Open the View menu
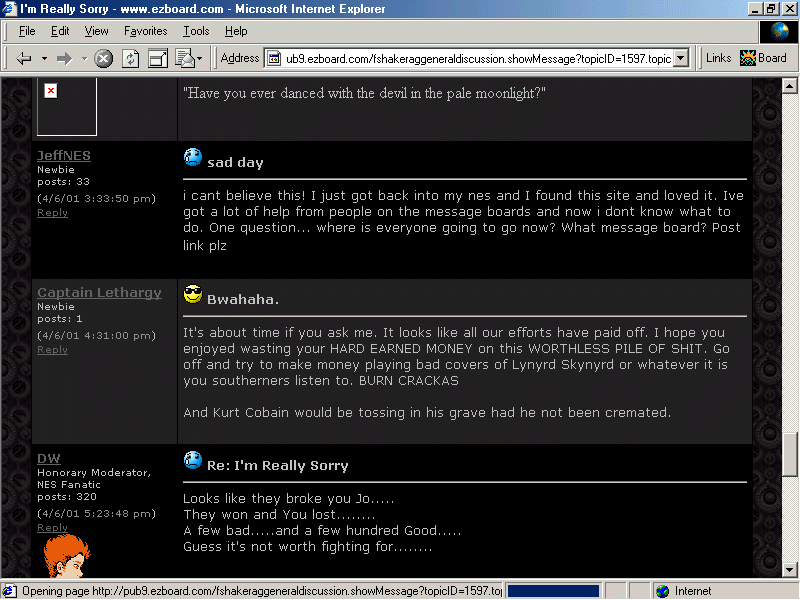Screen dimensions: 800x600 point(97,31)
